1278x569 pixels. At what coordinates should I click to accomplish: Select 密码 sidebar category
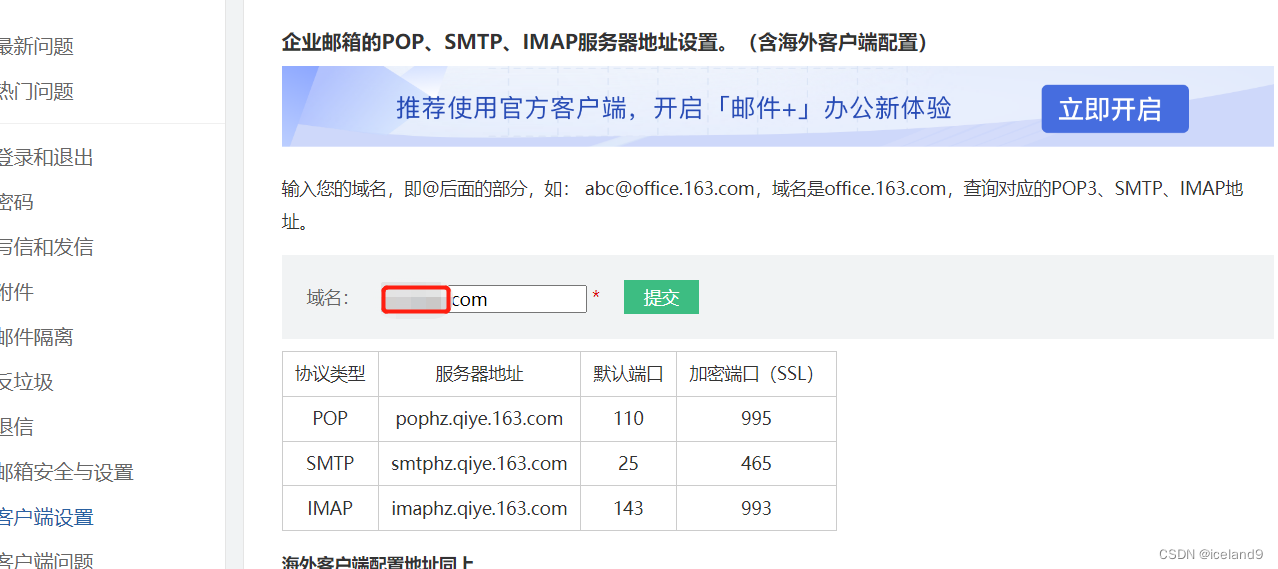16,202
